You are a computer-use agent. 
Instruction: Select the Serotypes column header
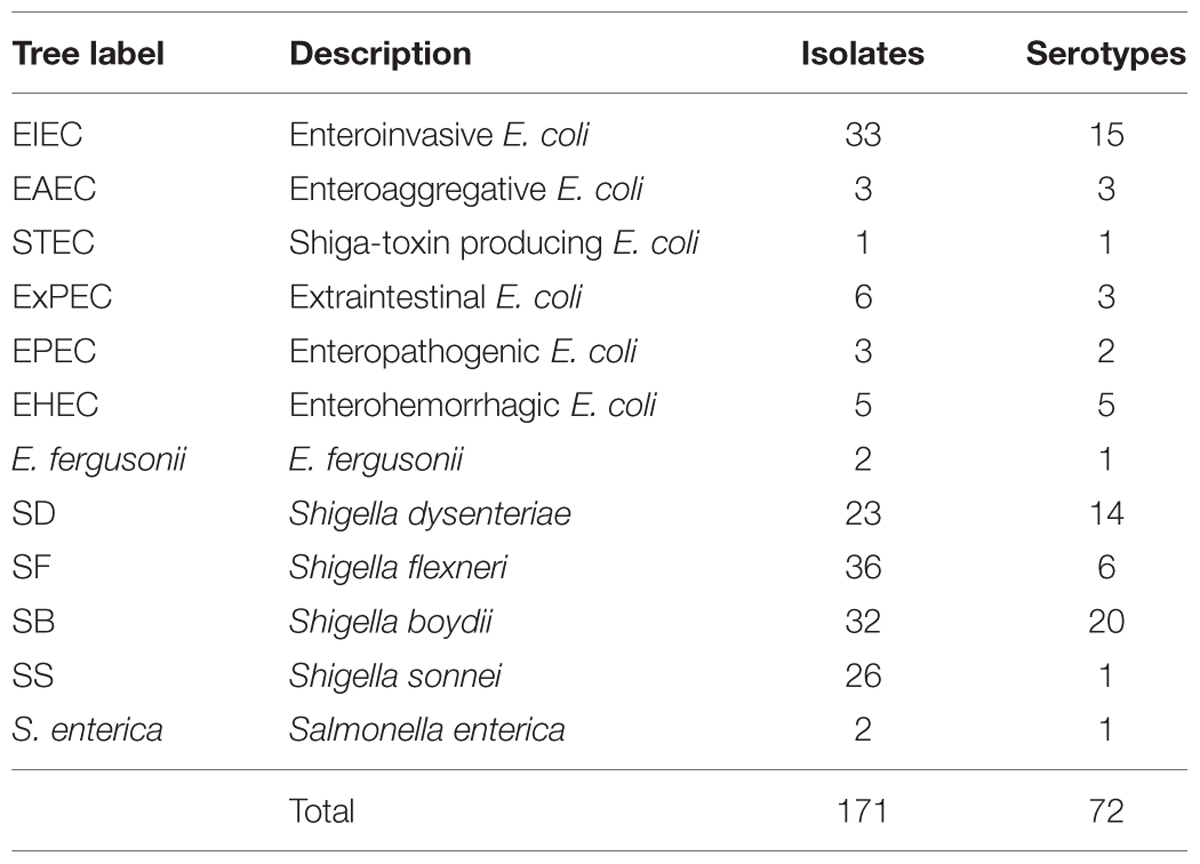[x=1105, y=55]
